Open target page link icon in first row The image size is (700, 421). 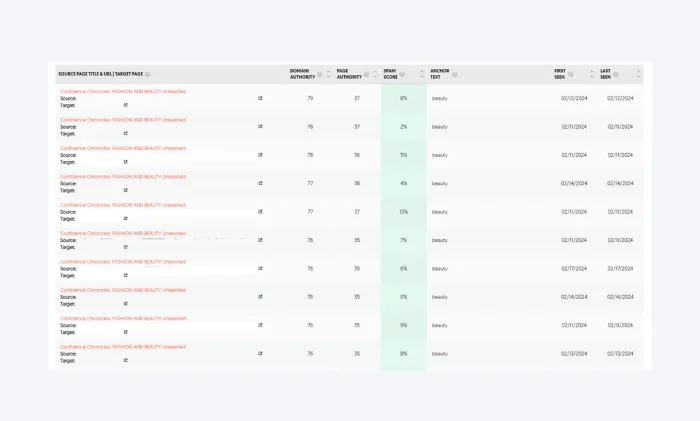(x=125, y=105)
